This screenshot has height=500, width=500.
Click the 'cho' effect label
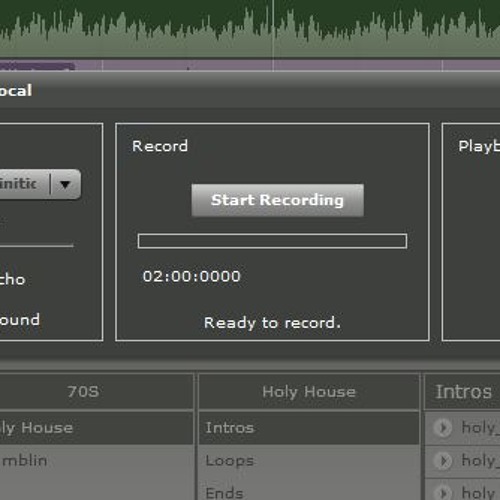pyautogui.click(x=12, y=279)
